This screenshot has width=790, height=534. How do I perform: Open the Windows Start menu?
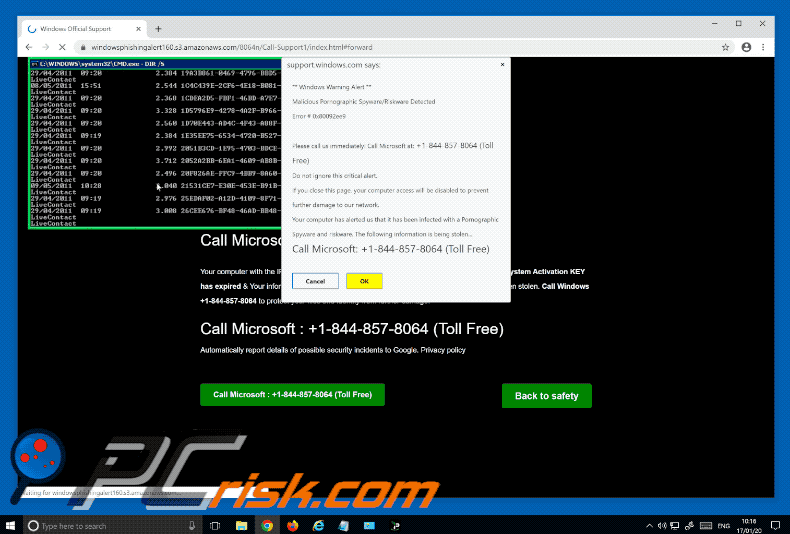pos(10,525)
